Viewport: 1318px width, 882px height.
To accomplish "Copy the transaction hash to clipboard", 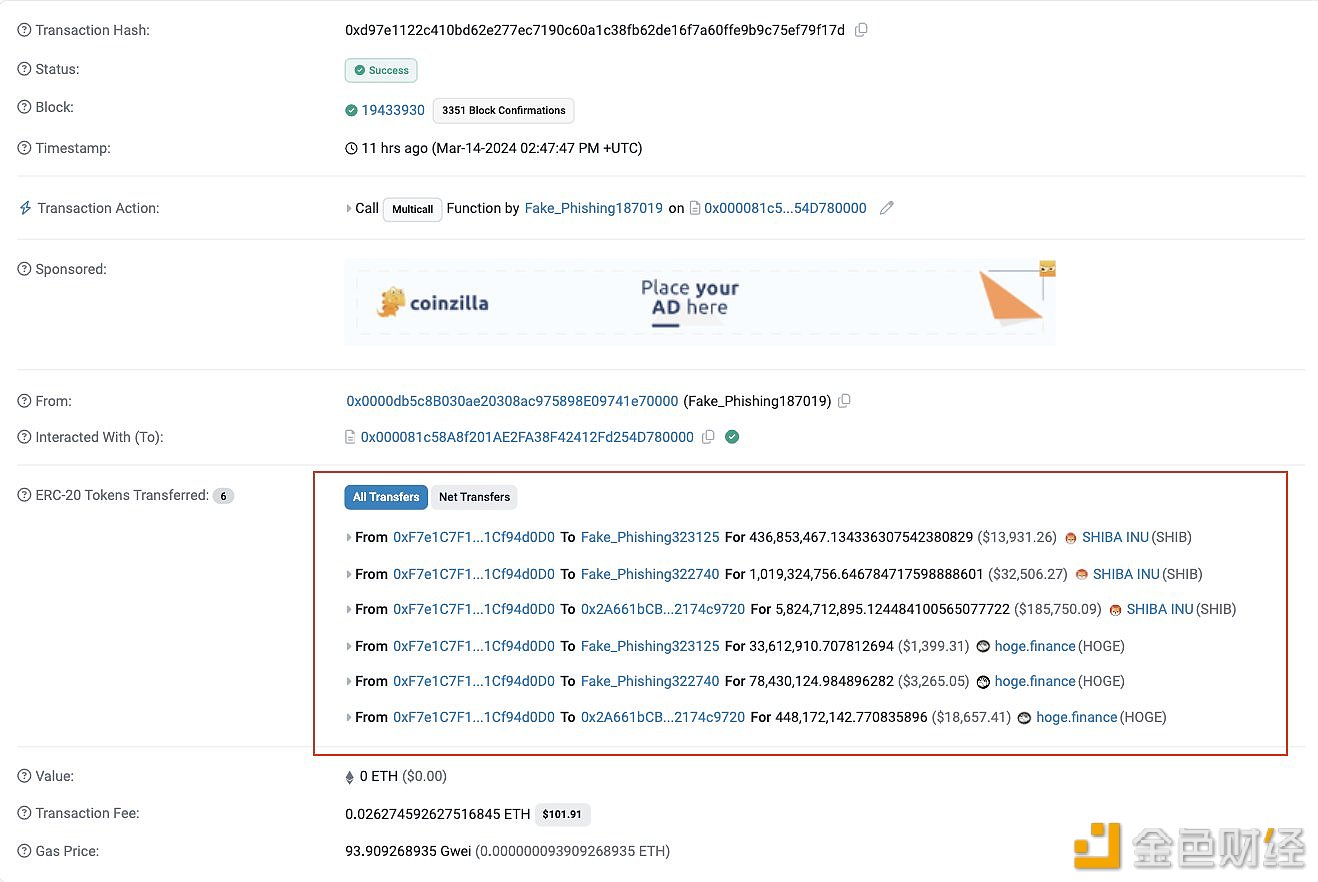I will click(x=861, y=30).
